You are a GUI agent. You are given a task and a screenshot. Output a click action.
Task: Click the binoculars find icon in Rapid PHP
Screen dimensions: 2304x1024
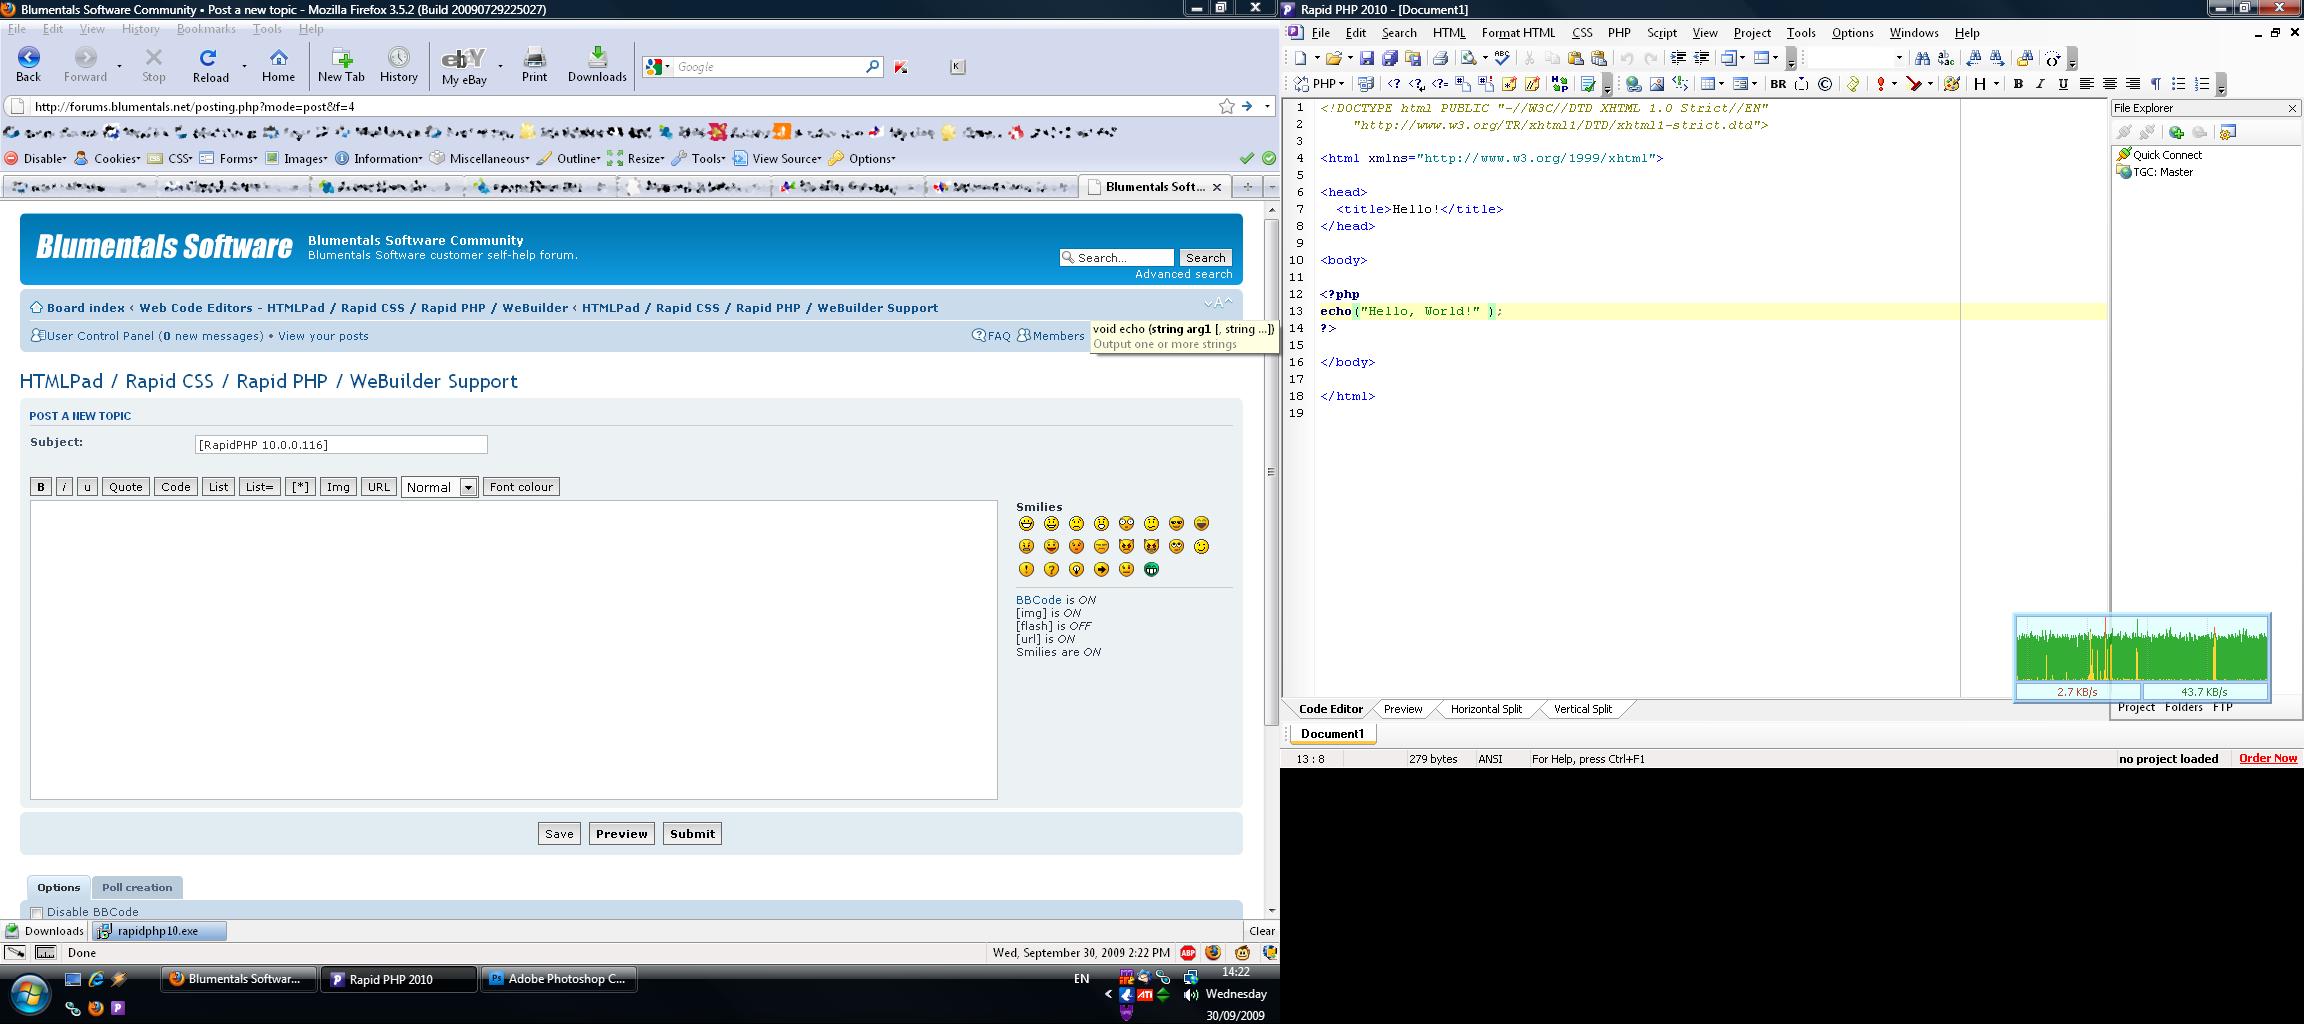[x=1922, y=58]
